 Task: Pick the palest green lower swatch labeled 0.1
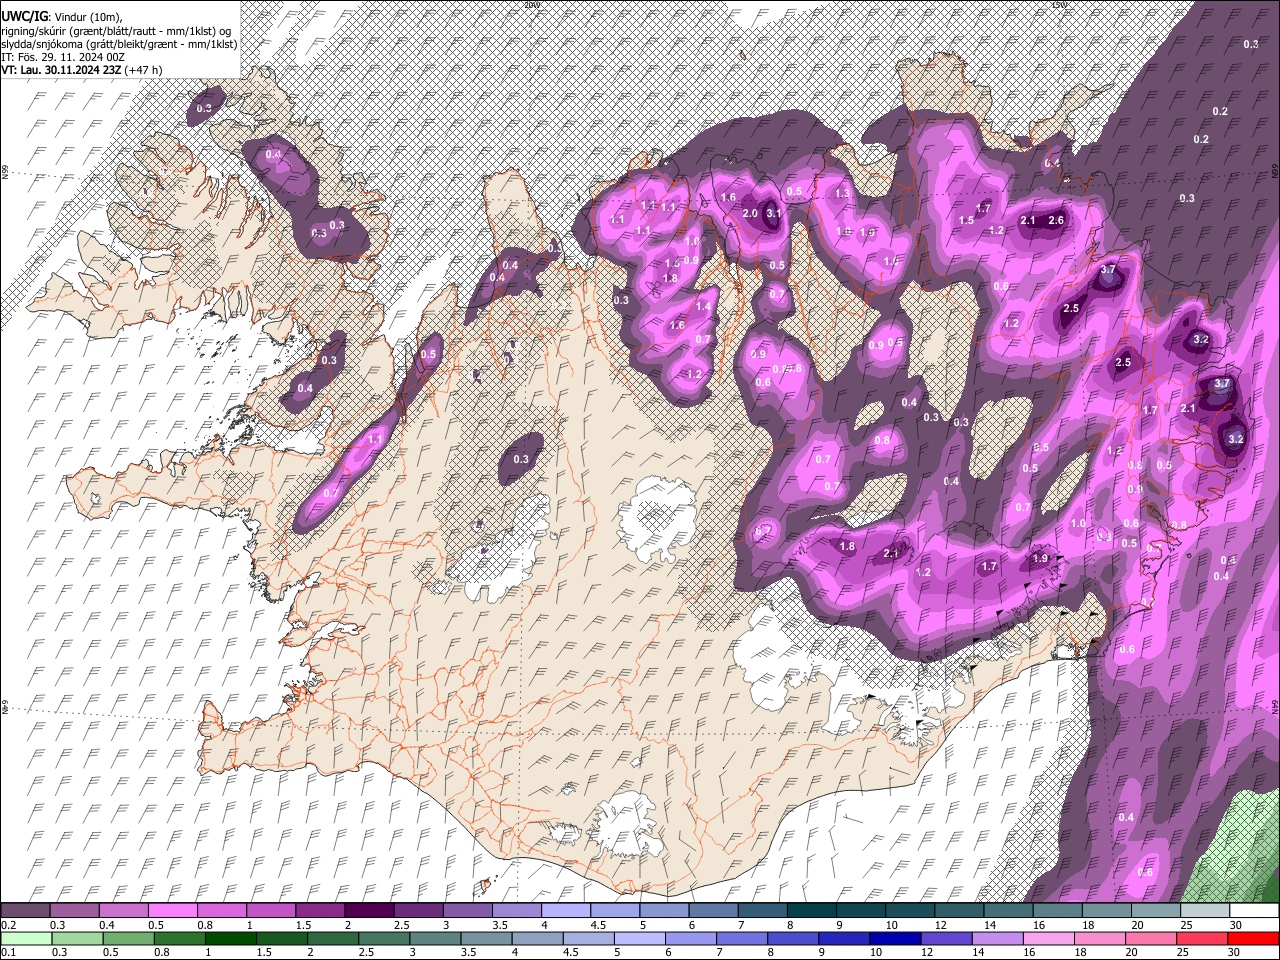tap(25, 938)
